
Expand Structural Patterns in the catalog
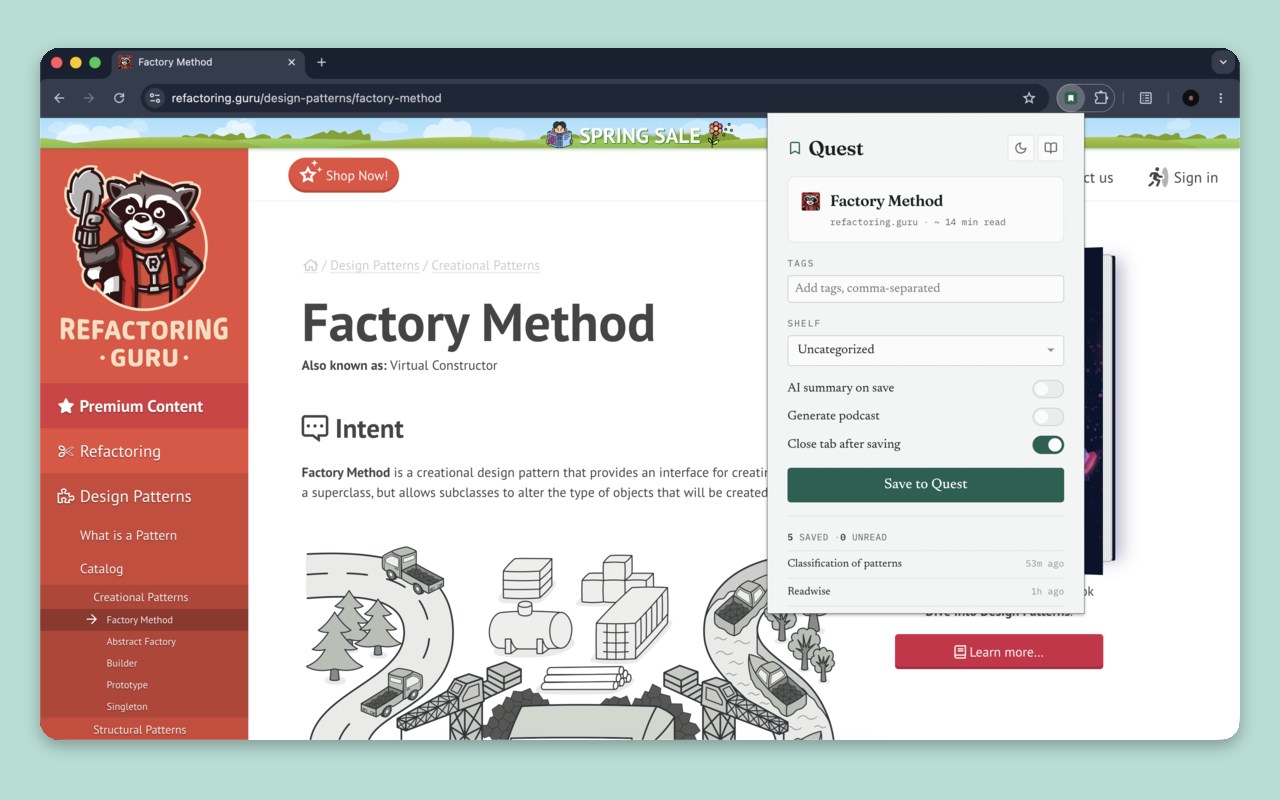(x=144, y=730)
